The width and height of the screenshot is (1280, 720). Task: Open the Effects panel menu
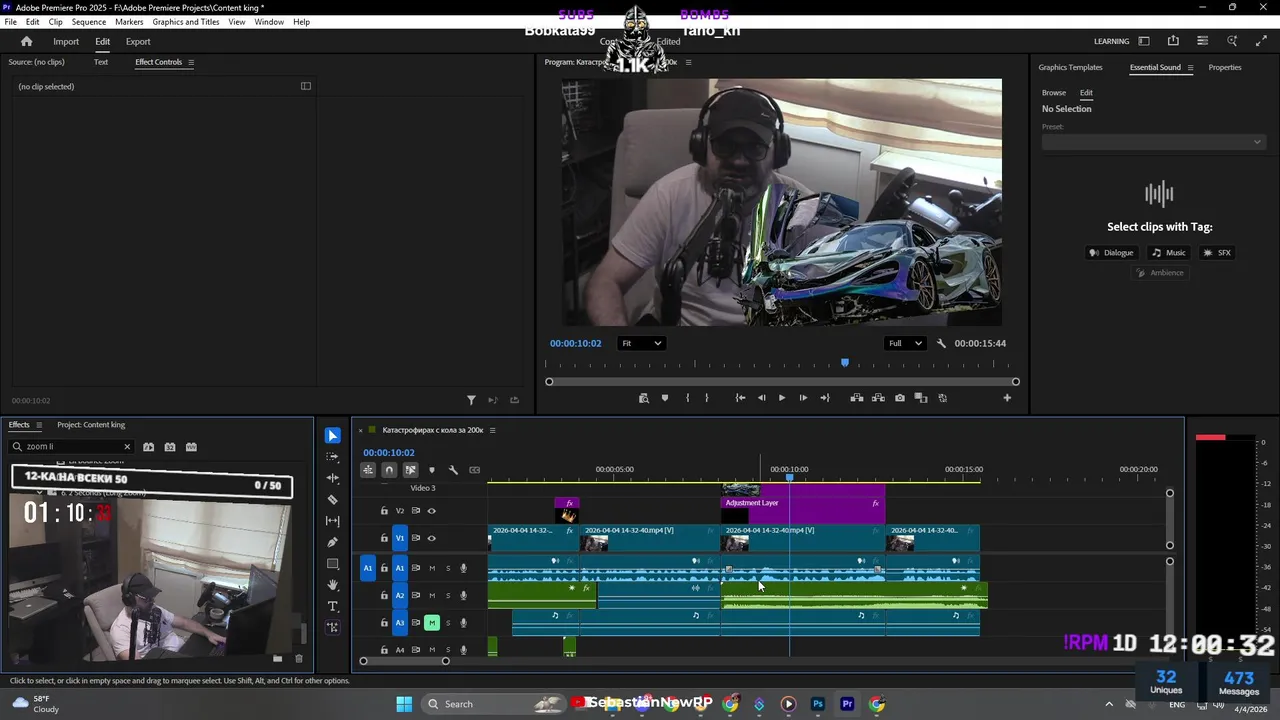[x=39, y=425]
